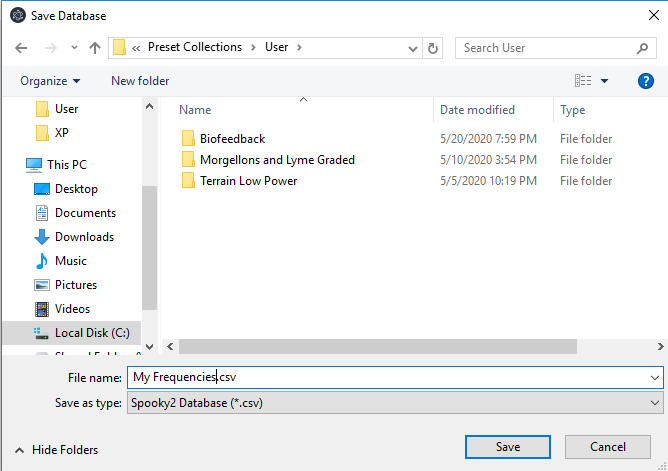Open the File name history dropdown

(655, 377)
